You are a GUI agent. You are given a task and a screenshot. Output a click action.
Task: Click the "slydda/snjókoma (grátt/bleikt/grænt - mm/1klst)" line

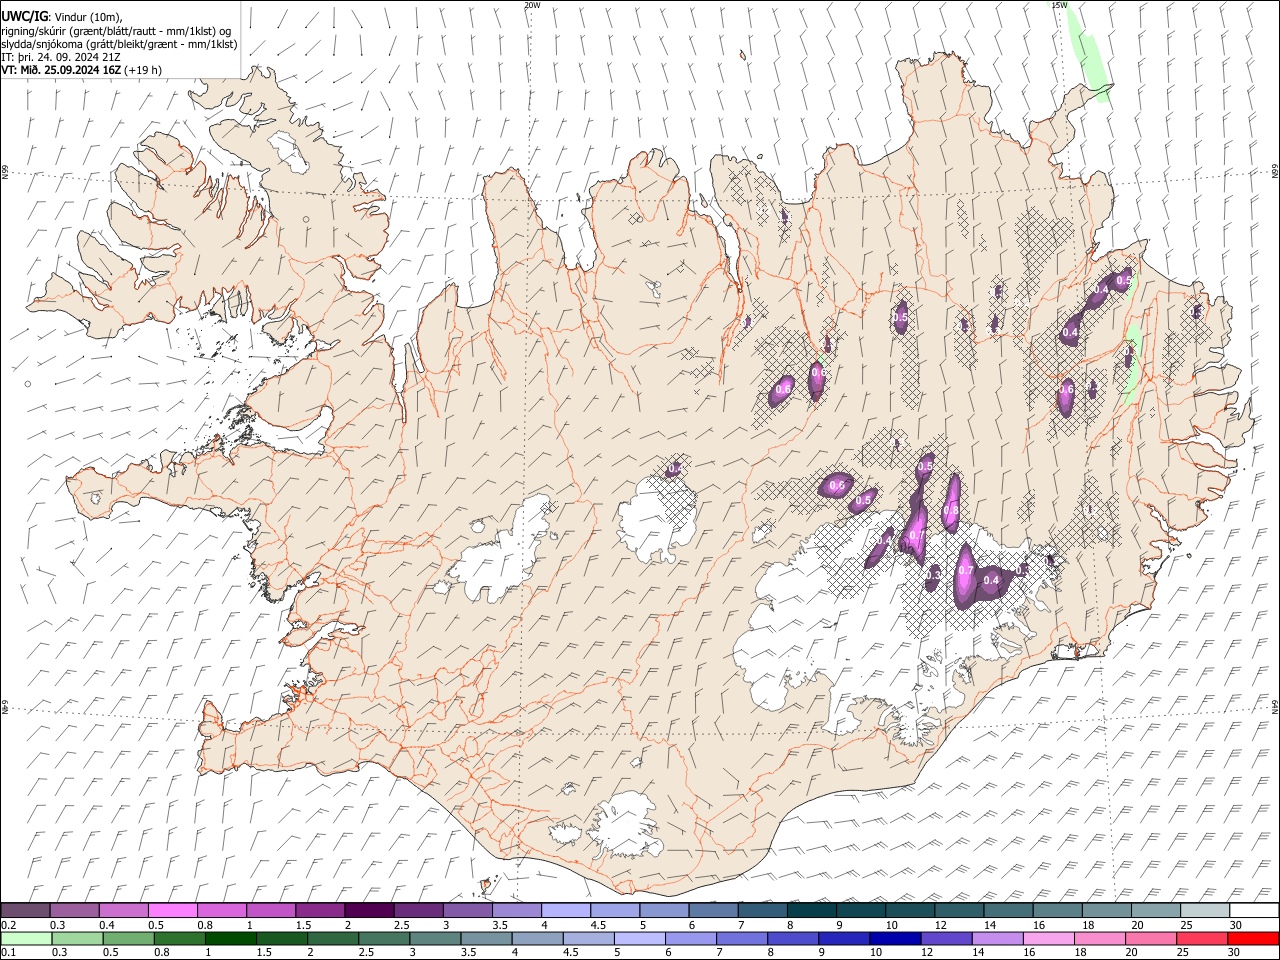click(x=119, y=44)
